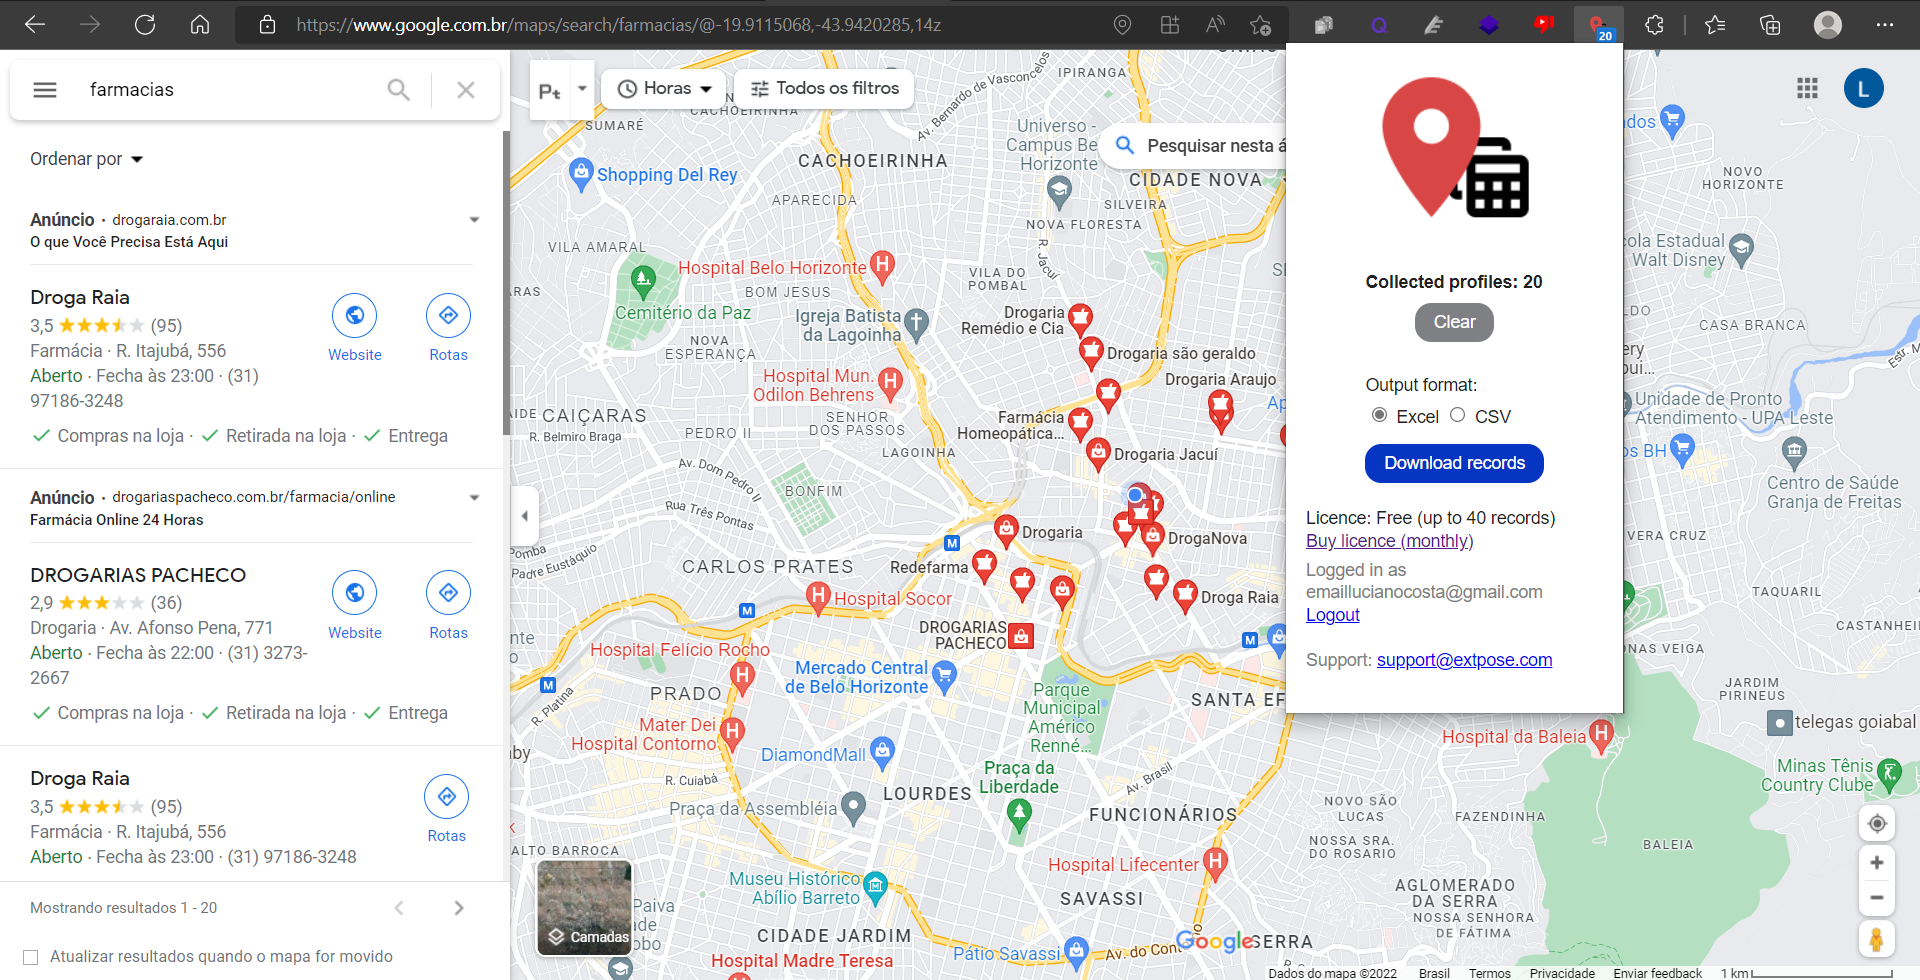Click Hospital da Baleia map marker

click(1601, 736)
